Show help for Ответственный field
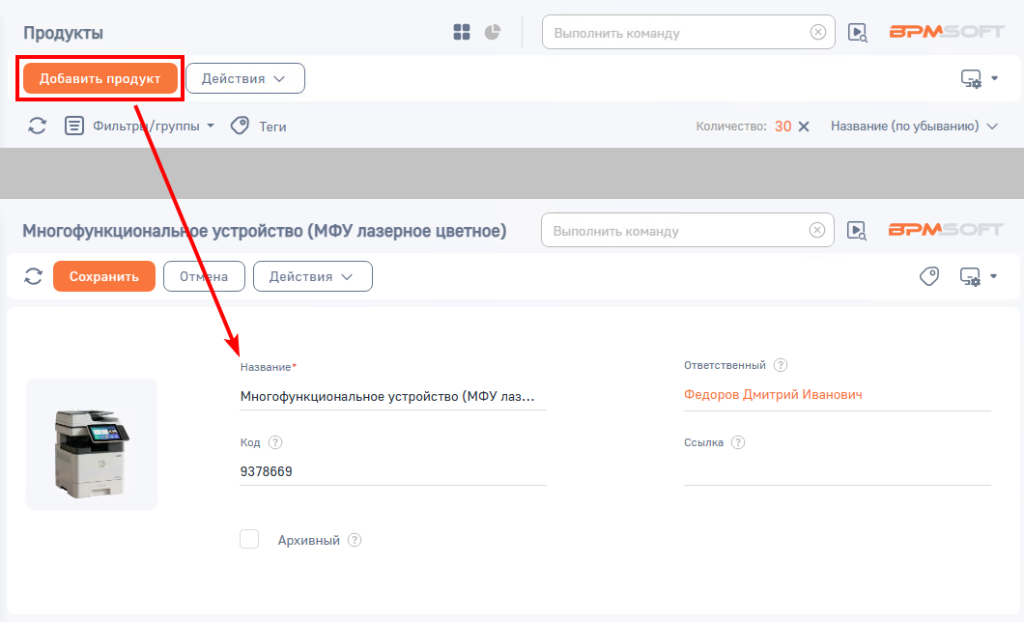Image resolution: width=1024 pixels, height=622 pixels. click(x=780, y=365)
